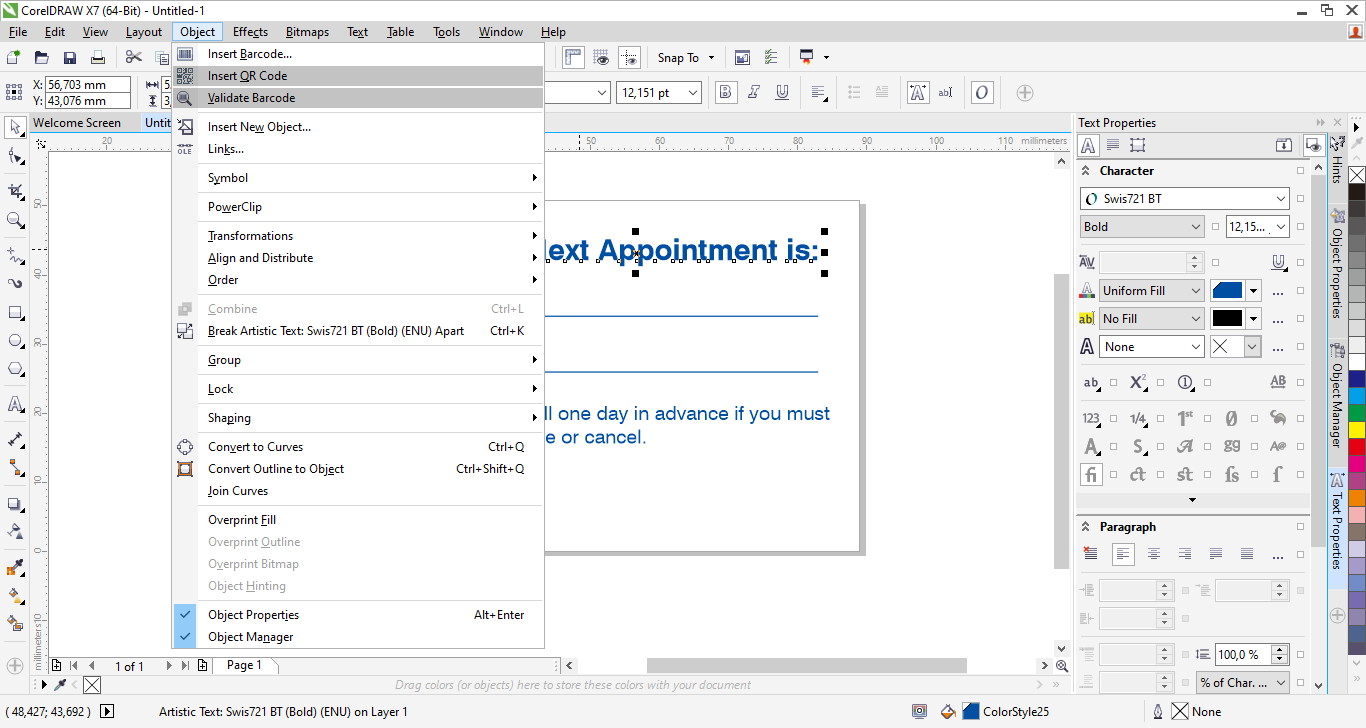This screenshot has width=1366, height=728.
Task: Pick yellow in the color palette
Action: (1357, 429)
